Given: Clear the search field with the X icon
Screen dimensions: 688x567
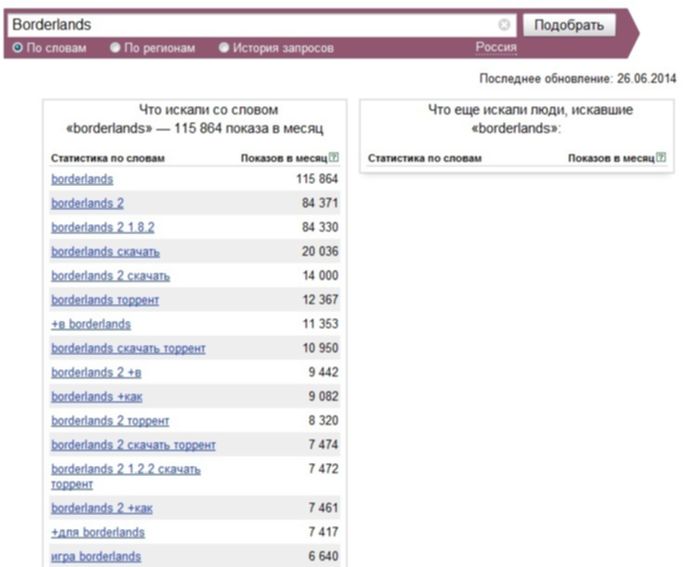Looking at the screenshot, I should [x=504, y=25].
